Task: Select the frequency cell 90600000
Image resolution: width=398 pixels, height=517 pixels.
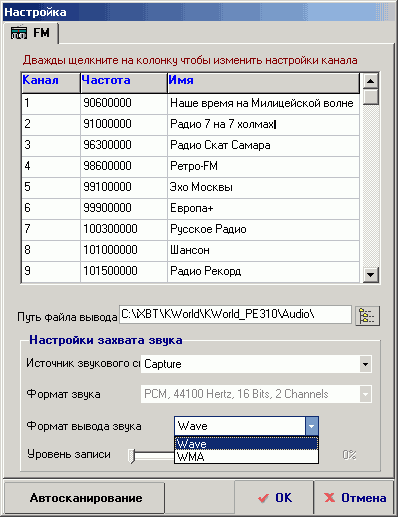Action: [124, 104]
